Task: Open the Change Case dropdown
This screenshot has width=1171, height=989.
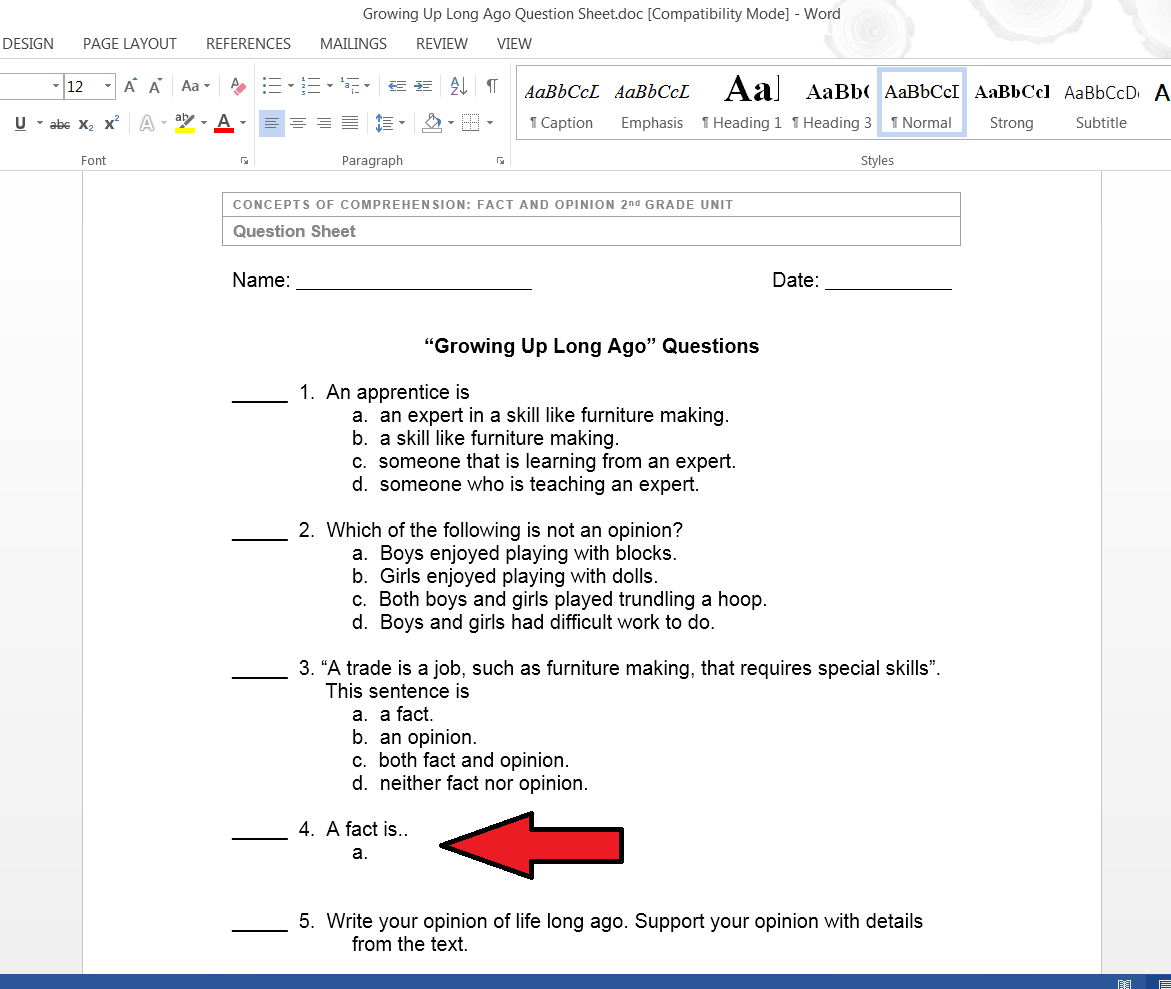Action: click(x=193, y=86)
